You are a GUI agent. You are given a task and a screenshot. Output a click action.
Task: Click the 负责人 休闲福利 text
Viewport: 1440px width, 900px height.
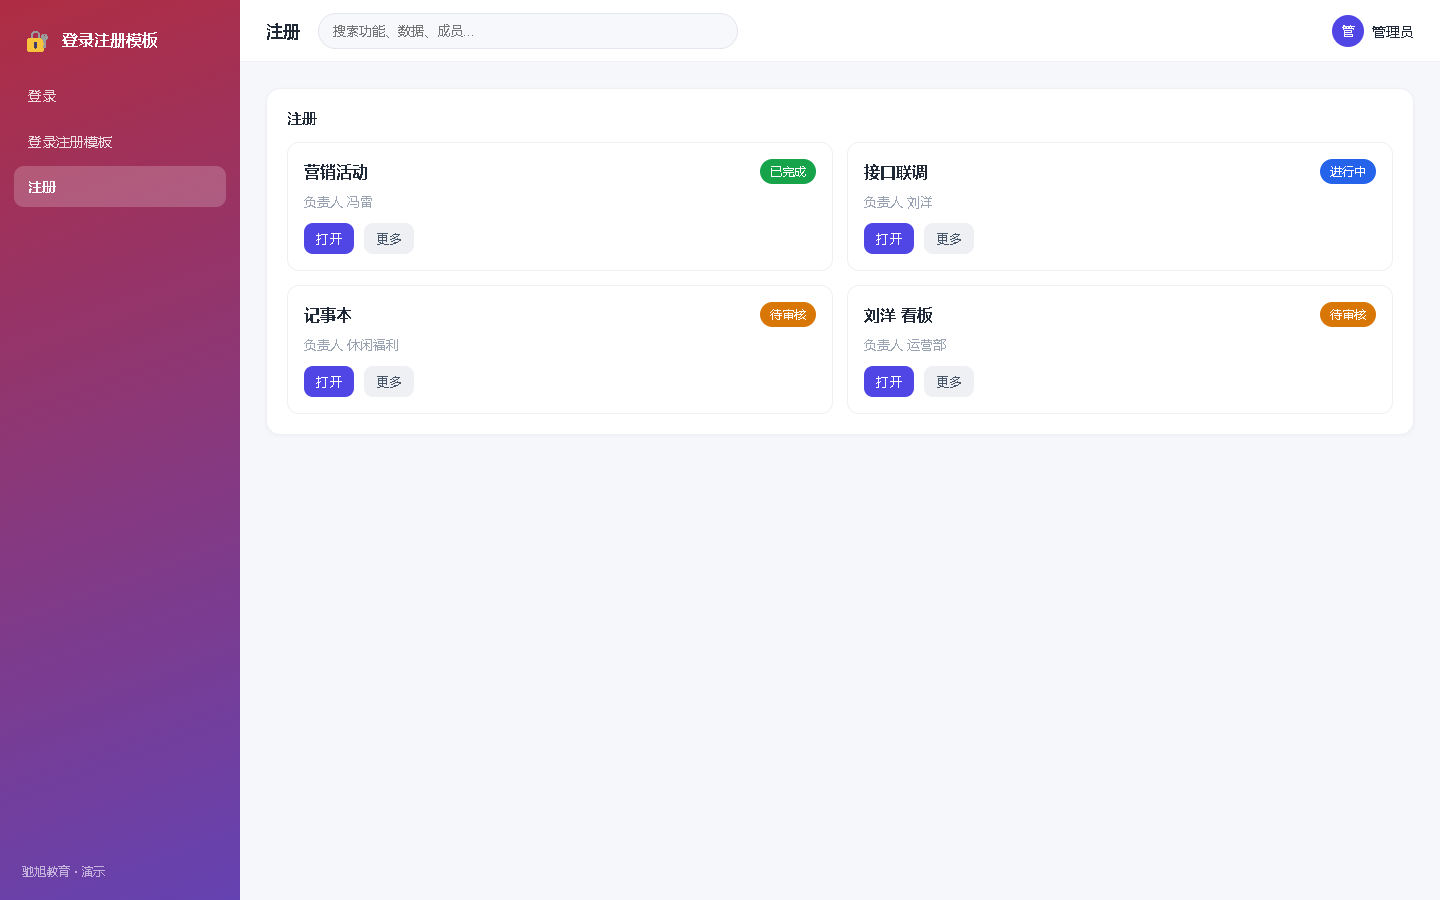351,345
